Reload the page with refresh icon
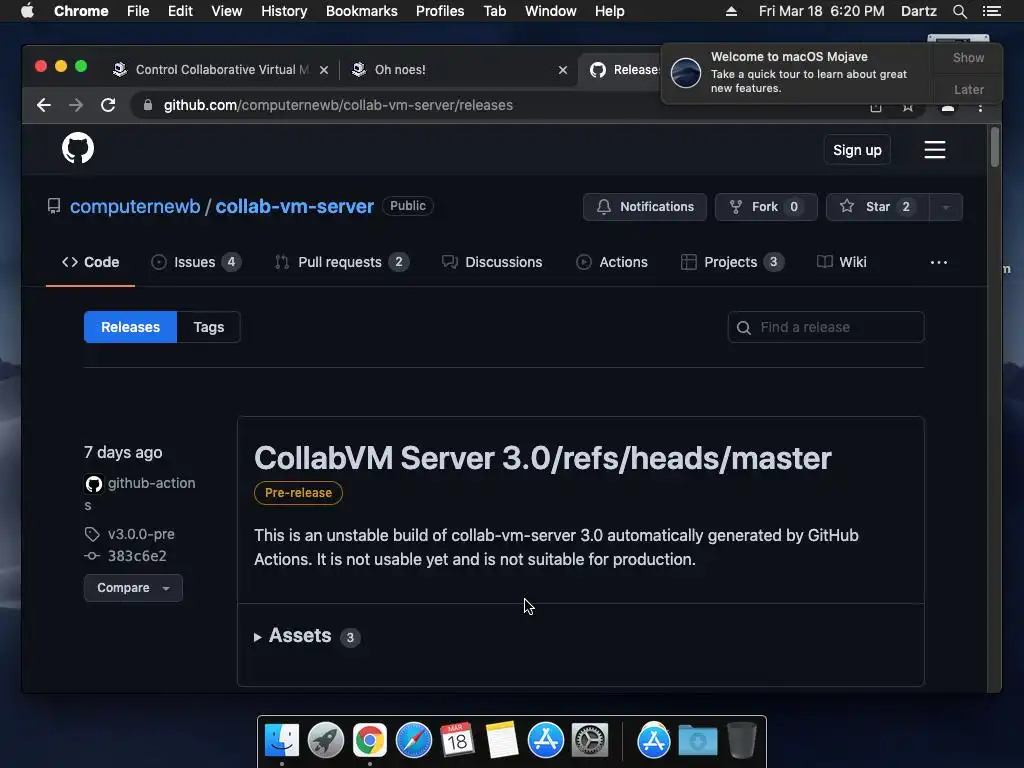Image resolution: width=1024 pixels, height=768 pixels. click(108, 105)
